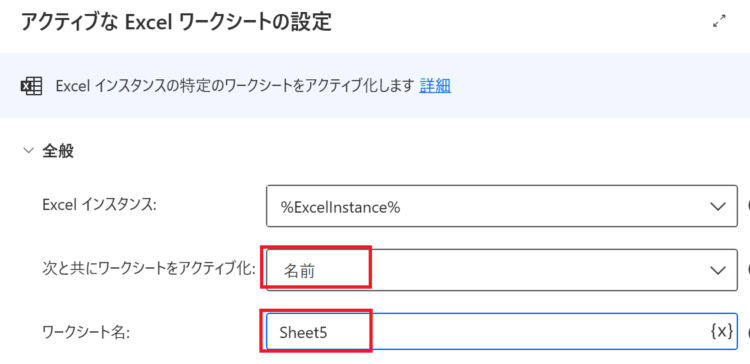Click the chevron arrow in the %ExcelInstance% box
750x364 pixels.
[x=718, y=207]
